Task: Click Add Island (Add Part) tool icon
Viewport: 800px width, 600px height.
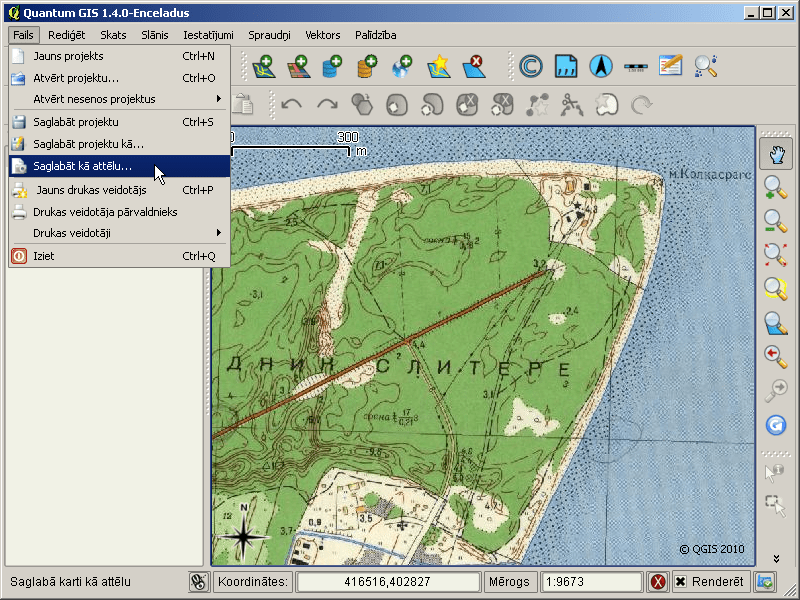Action: click(432, 105)
